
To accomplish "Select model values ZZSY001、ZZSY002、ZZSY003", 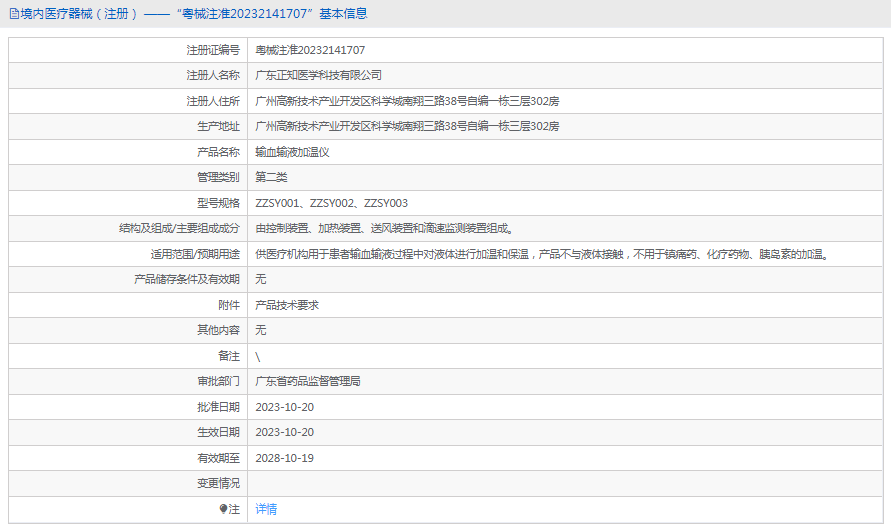I will (x=331, y=203).
